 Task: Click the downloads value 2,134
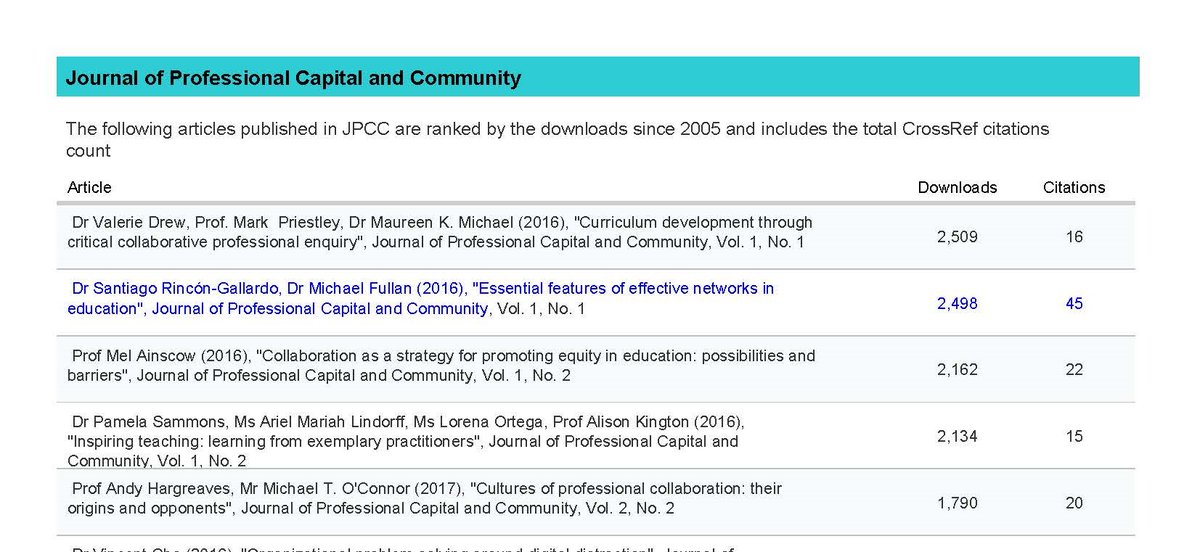(x=957, y=436)
